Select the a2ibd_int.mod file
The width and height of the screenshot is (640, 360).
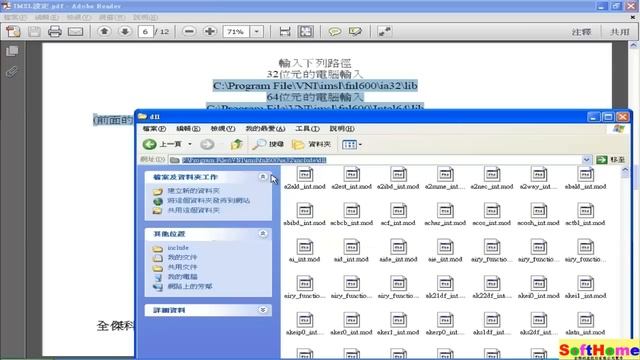tap(398, 179)
